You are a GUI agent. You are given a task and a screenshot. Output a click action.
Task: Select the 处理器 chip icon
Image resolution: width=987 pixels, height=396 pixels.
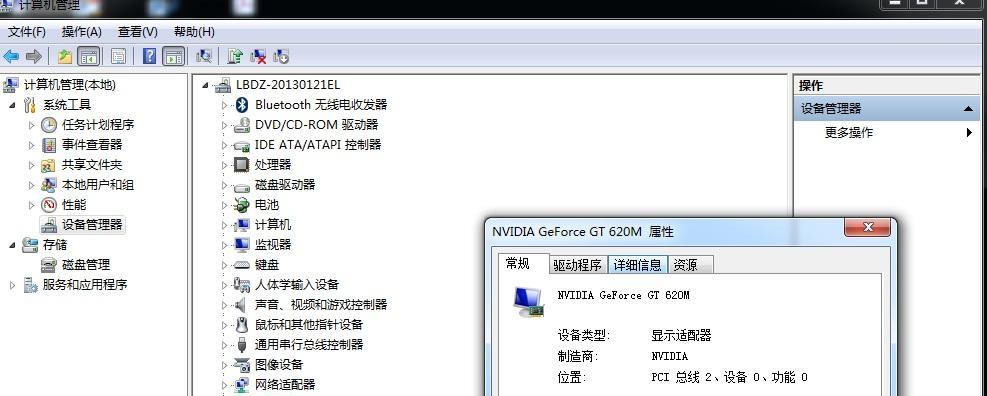click(242, 165)
